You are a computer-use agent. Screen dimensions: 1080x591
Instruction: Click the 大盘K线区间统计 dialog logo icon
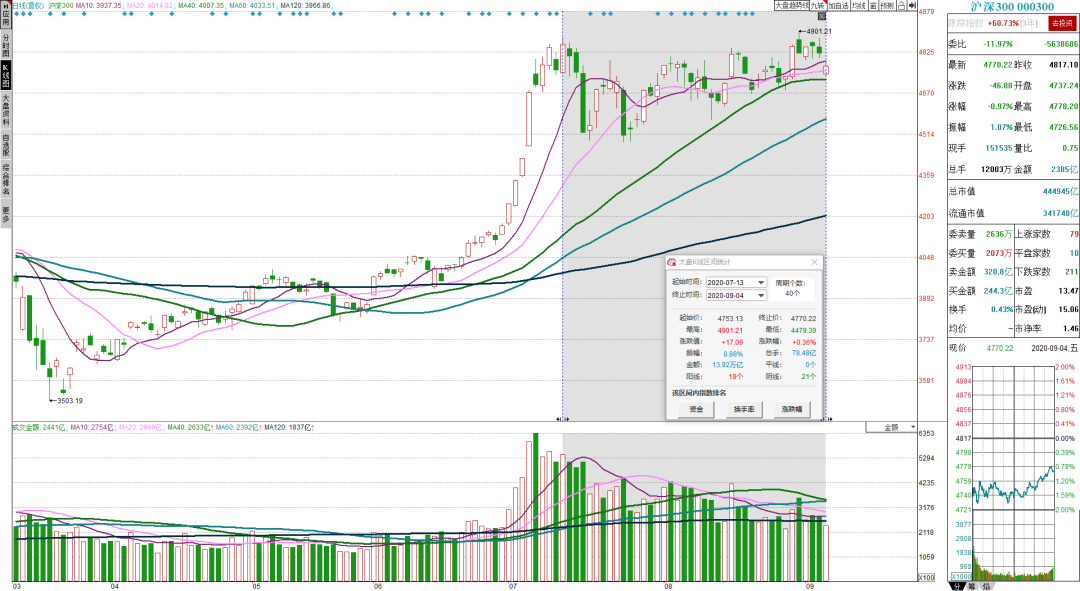[672, 262]
